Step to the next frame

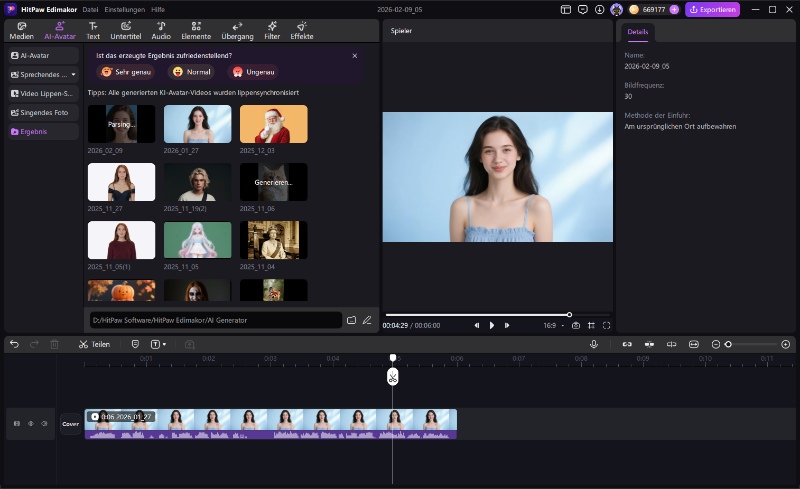507,325
